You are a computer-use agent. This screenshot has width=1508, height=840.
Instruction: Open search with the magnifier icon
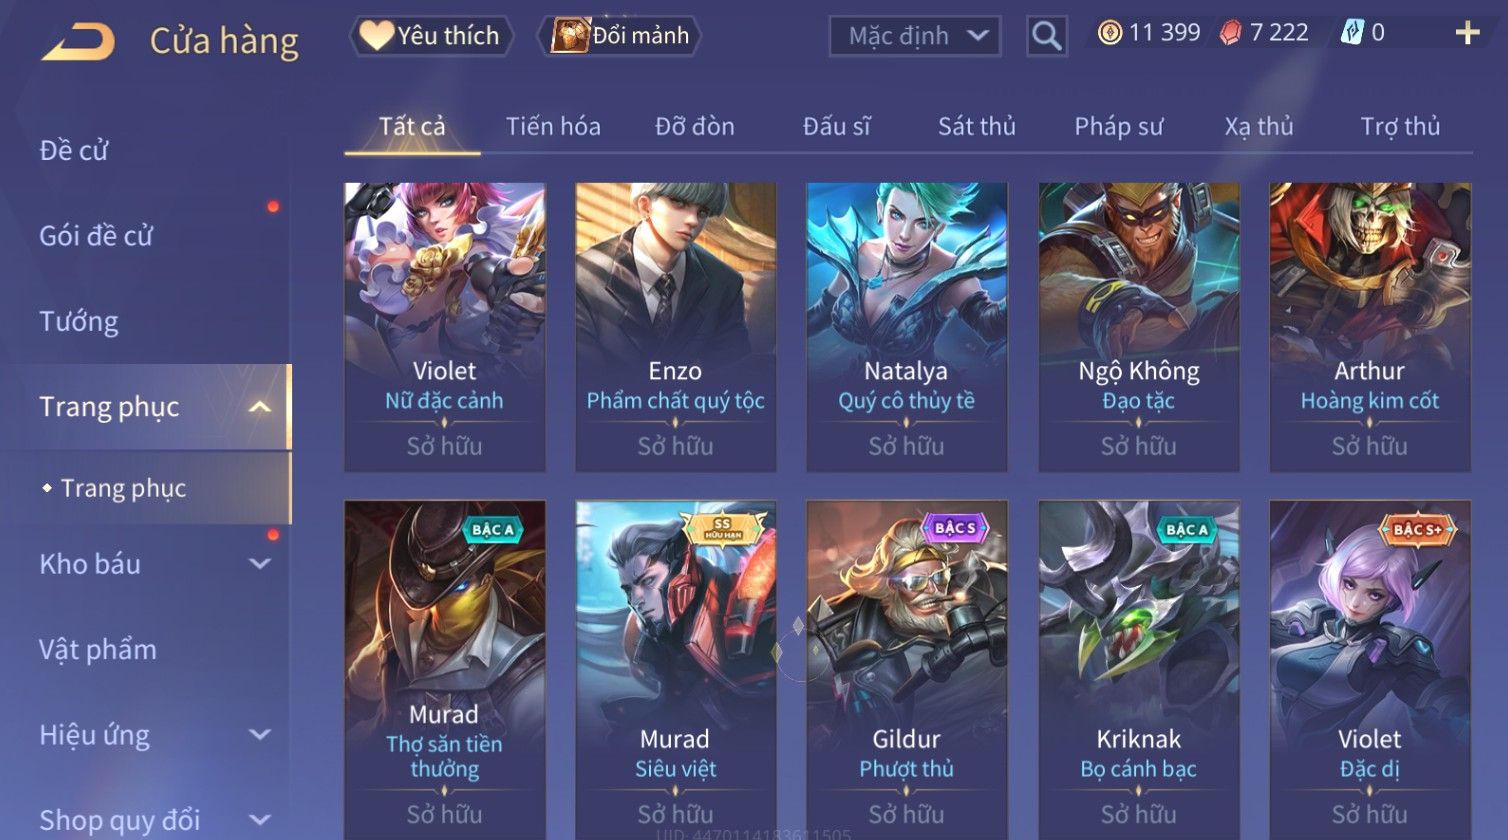pos(1046,36)
